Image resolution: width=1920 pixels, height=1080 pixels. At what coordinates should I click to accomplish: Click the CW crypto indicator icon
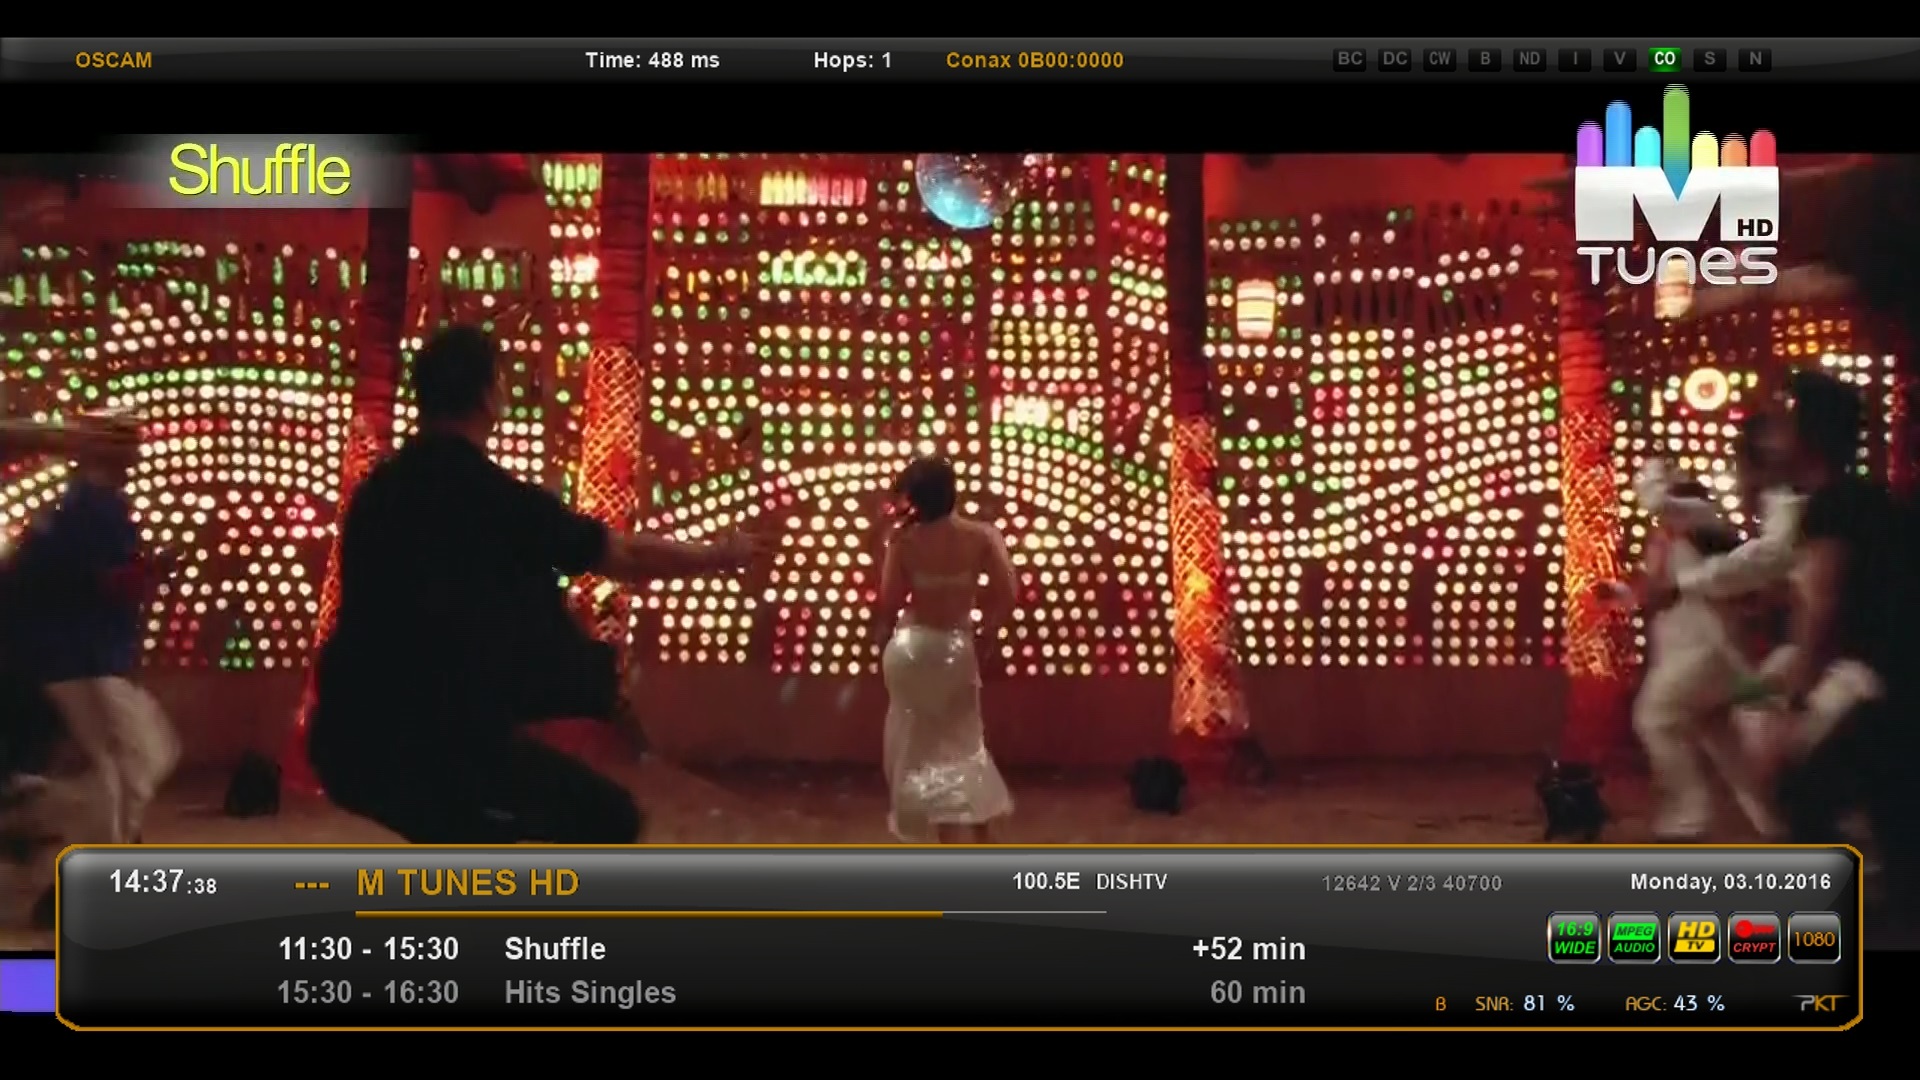pos(1440,59)
